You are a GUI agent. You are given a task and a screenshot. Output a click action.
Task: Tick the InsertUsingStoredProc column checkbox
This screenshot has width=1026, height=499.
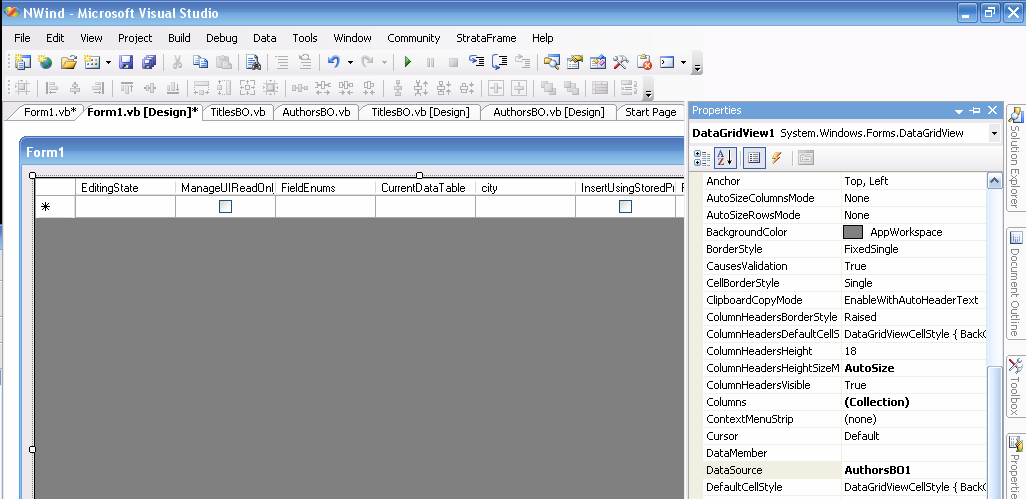pyautogui.click(x=625, y=207)
